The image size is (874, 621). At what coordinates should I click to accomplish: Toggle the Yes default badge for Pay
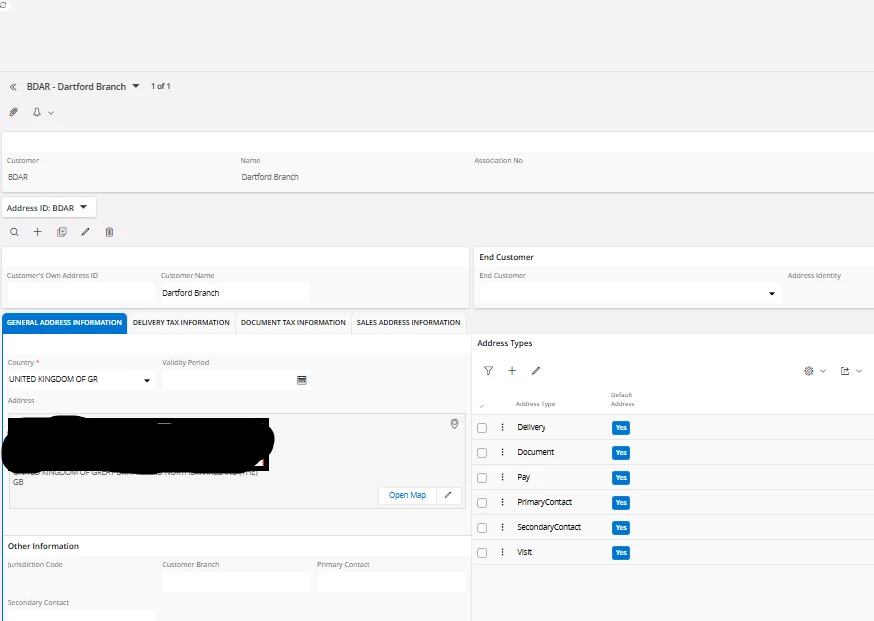[621, 478]
